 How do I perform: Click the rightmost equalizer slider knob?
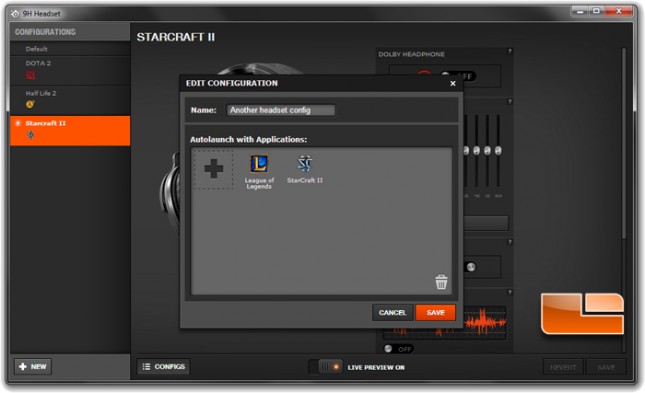pos(498,150)
